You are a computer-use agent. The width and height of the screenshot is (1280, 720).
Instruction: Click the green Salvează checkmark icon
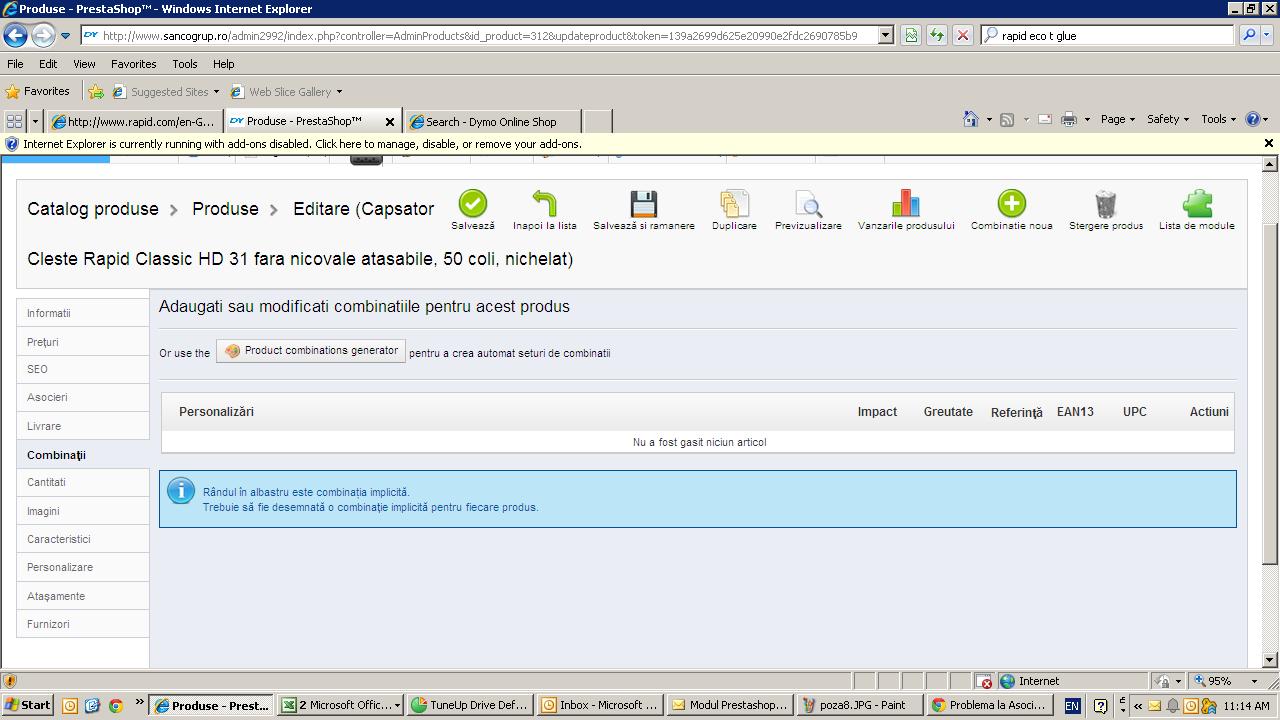point(473,204)
